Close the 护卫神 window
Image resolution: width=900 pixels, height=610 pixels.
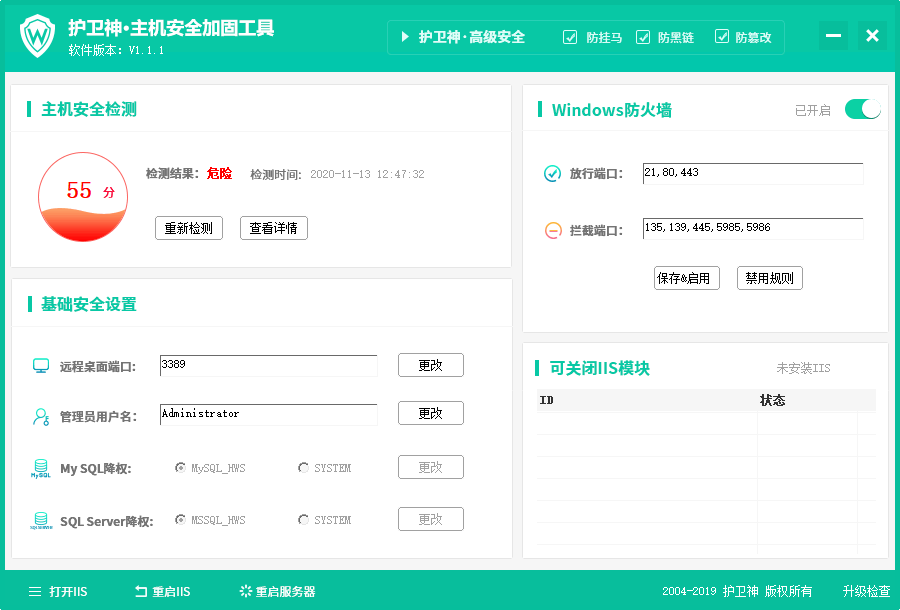tap(872, 36)
